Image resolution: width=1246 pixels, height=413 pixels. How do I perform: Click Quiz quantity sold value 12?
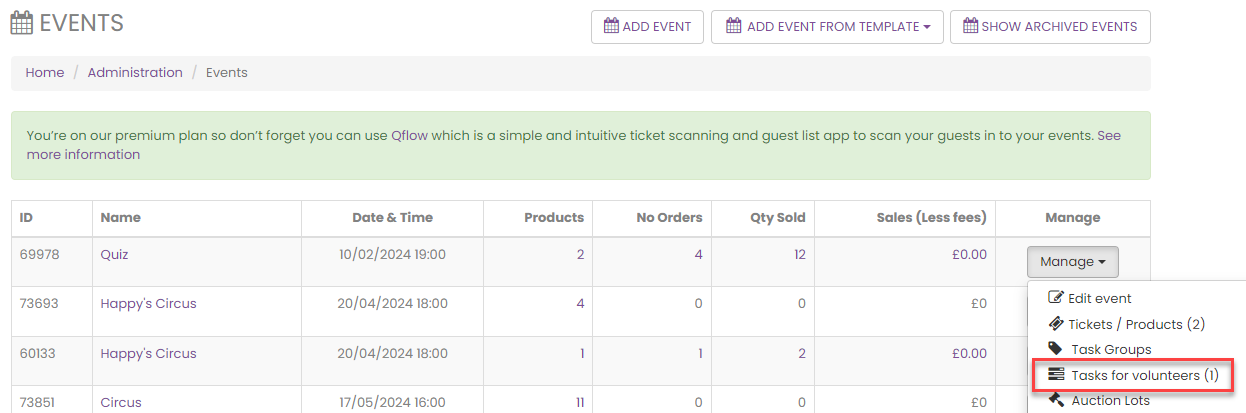click(x=799, y=255)
